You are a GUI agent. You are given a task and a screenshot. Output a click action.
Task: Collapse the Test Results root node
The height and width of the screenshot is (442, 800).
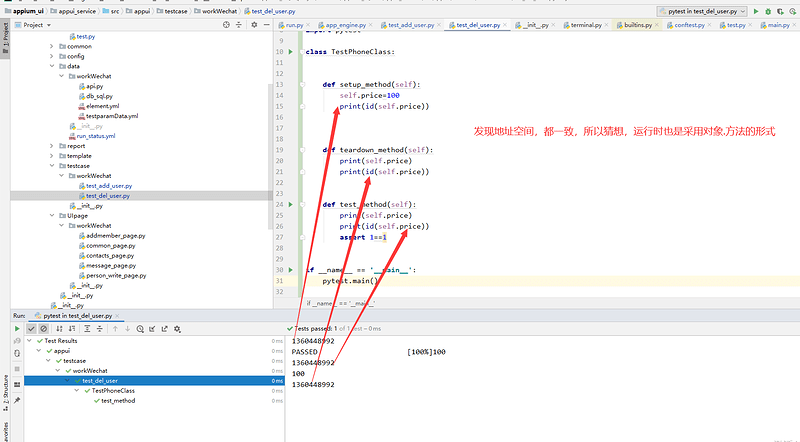pyautogui.click(x=30, y=340)
